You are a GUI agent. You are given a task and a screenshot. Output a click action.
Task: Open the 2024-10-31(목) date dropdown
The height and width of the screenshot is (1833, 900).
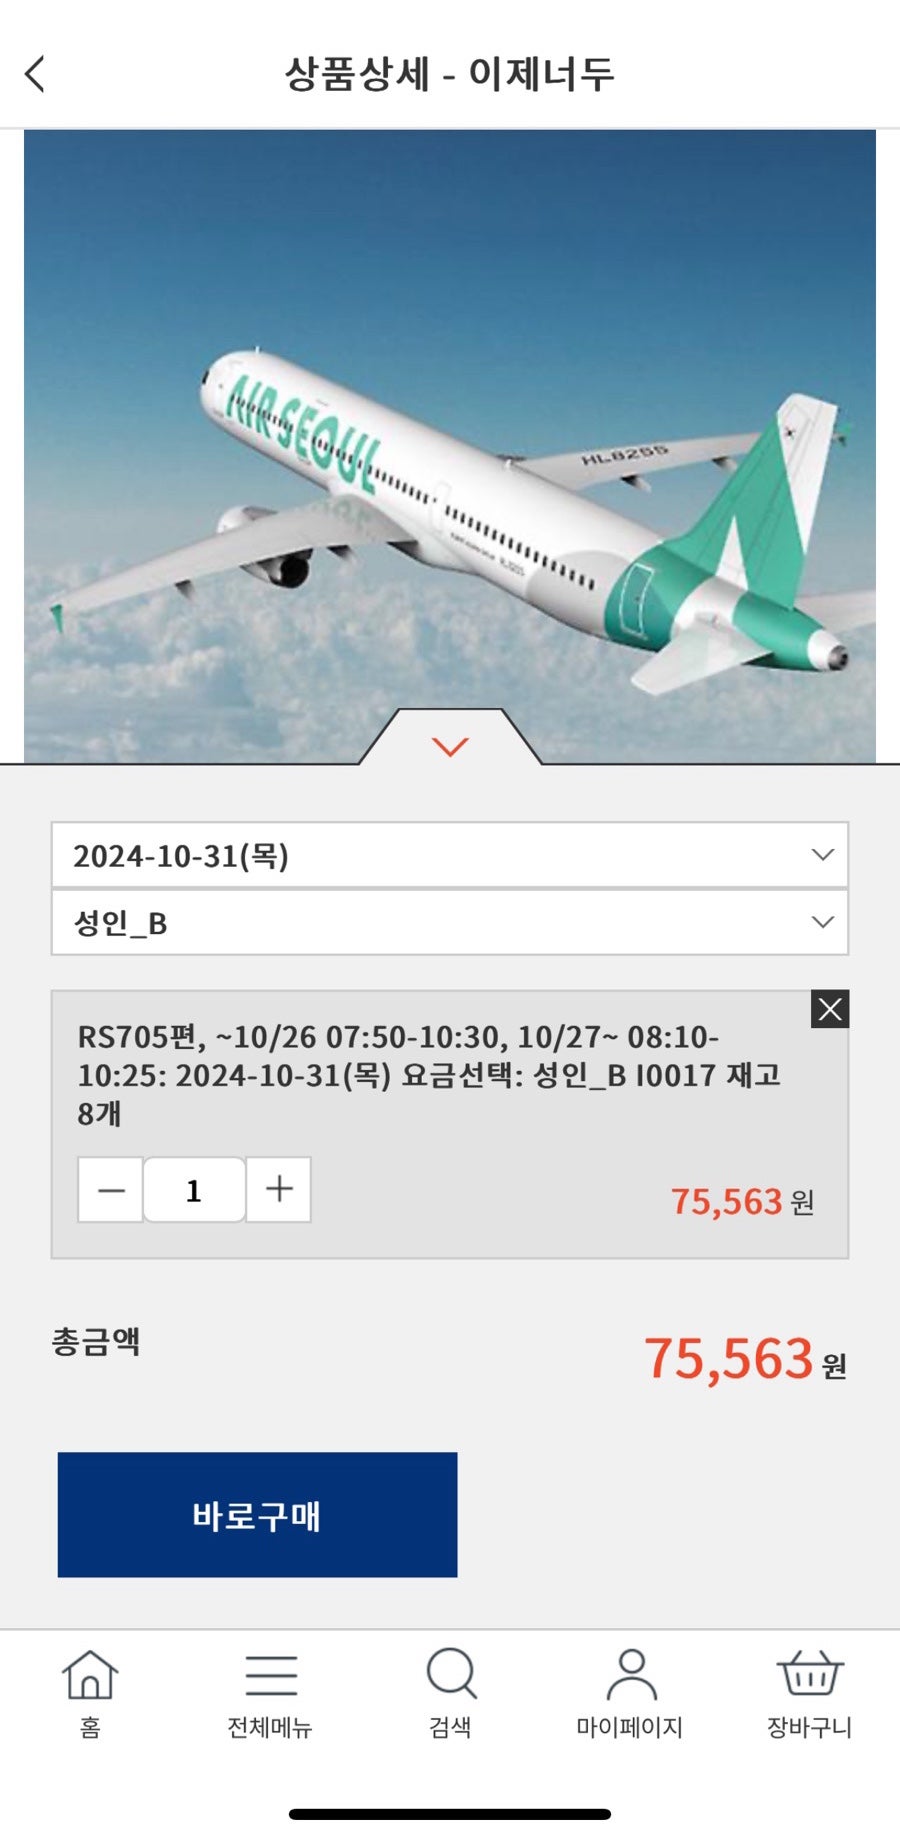450,855
